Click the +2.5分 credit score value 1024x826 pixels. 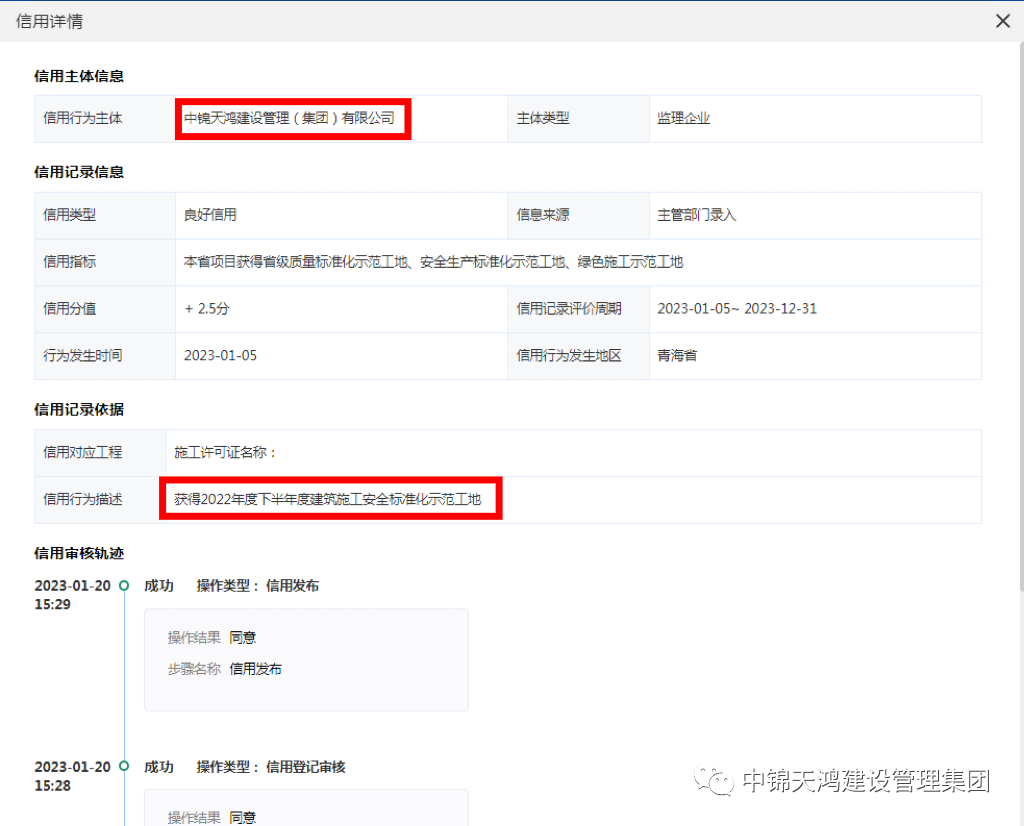(207, 309)
